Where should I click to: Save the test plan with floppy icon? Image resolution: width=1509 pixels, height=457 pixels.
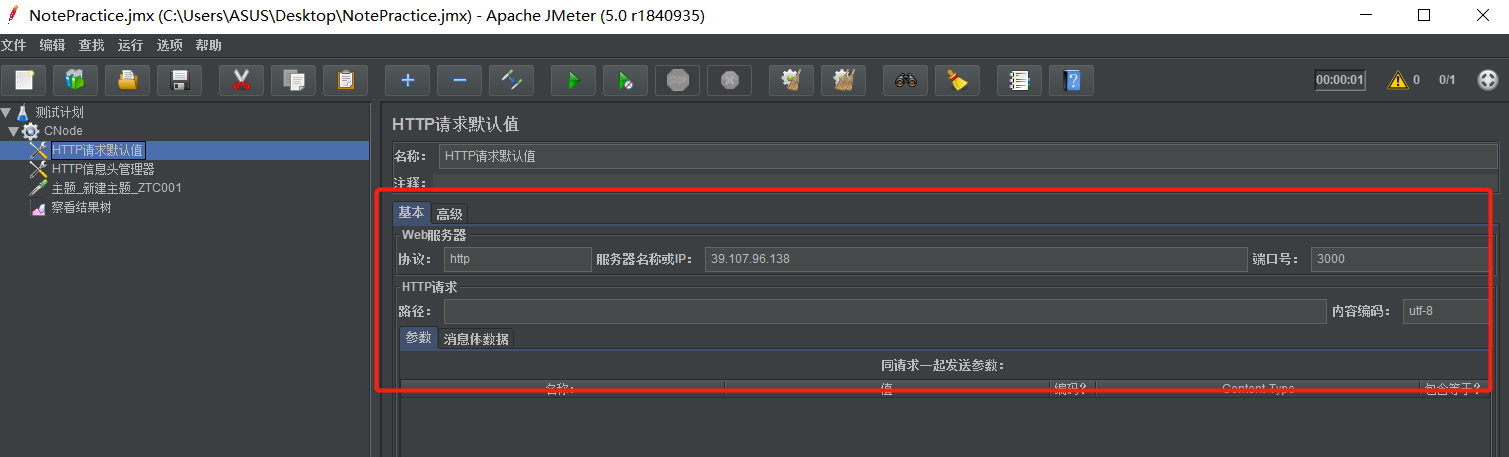tap(180, 80)
